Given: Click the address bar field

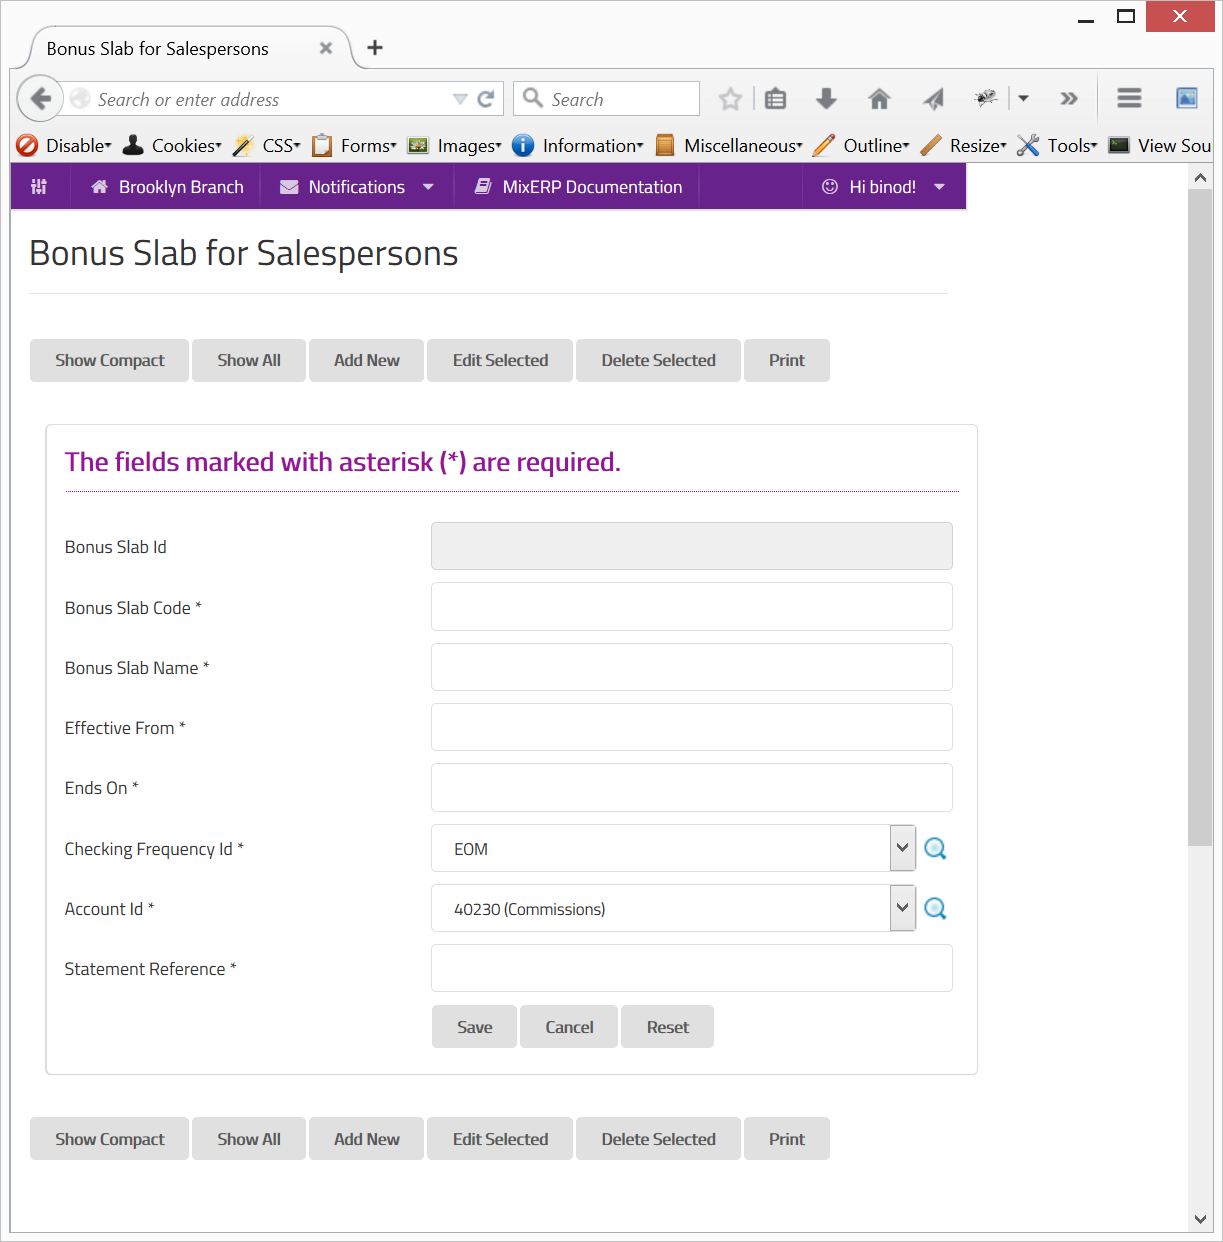Looking at the screenshot, I should click(270, 99).
